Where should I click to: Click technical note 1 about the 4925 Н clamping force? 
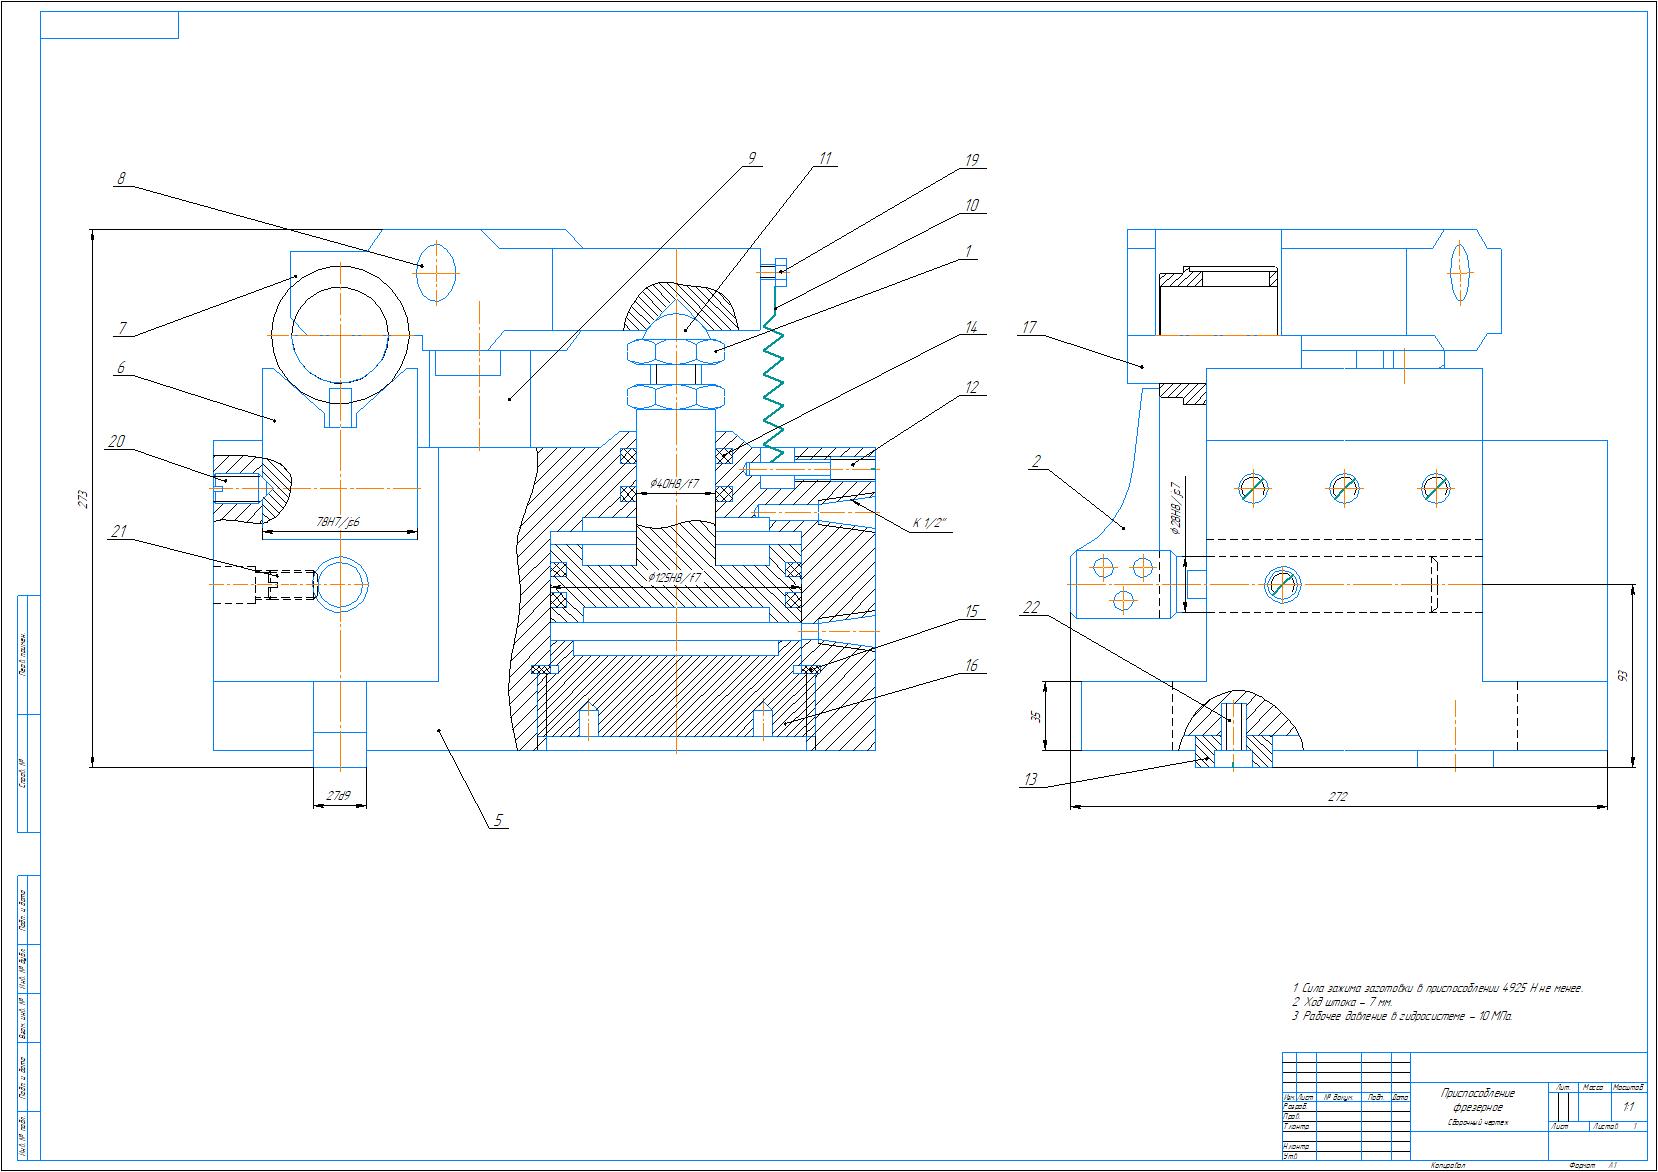click(x=1437, y=988)
